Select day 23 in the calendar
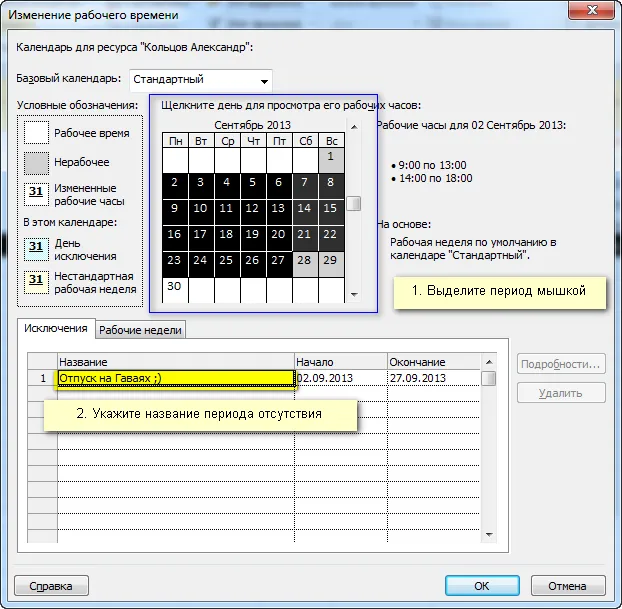The image size is (622, 609). click(175, 264)
